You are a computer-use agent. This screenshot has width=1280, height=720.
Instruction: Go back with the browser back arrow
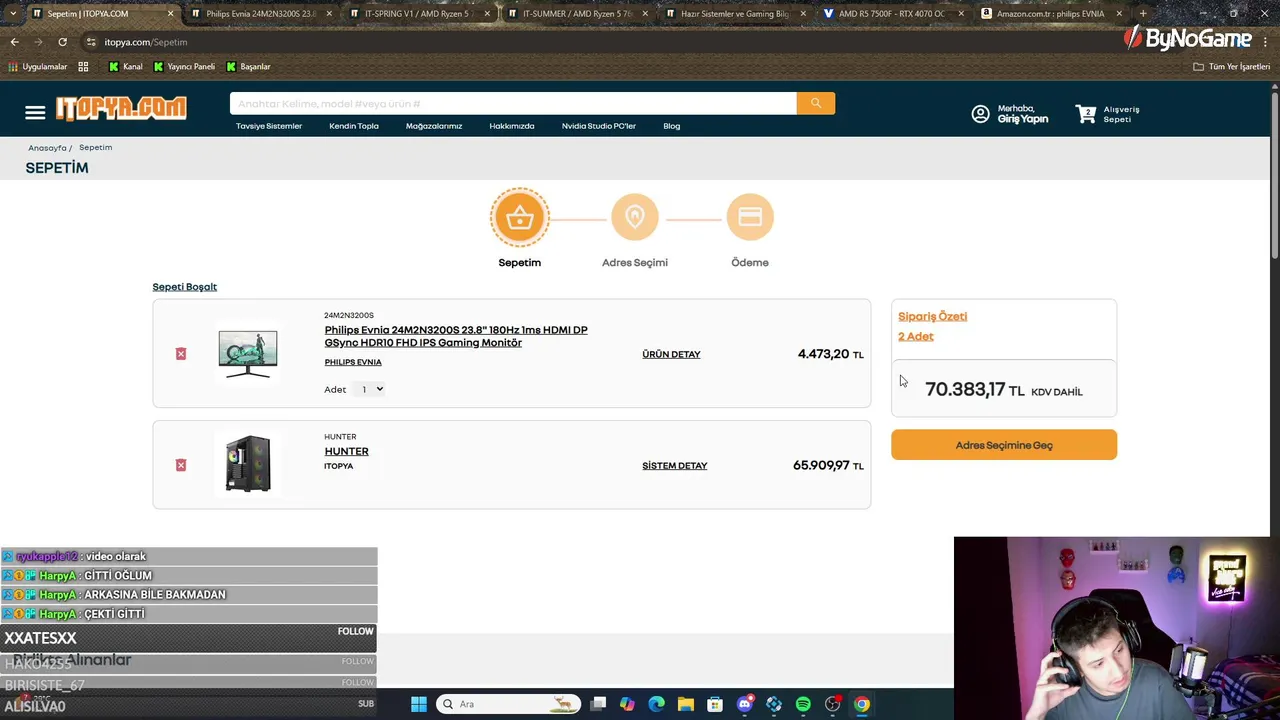coord(15,42)
